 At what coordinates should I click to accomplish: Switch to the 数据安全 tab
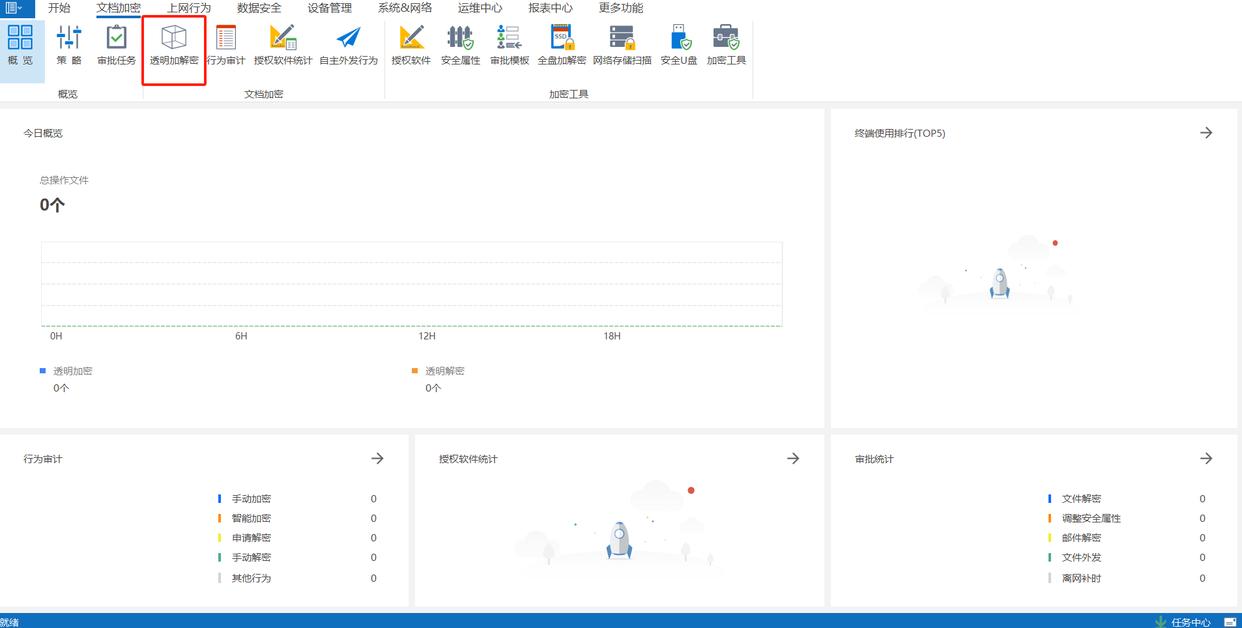(x=259, y=8)
